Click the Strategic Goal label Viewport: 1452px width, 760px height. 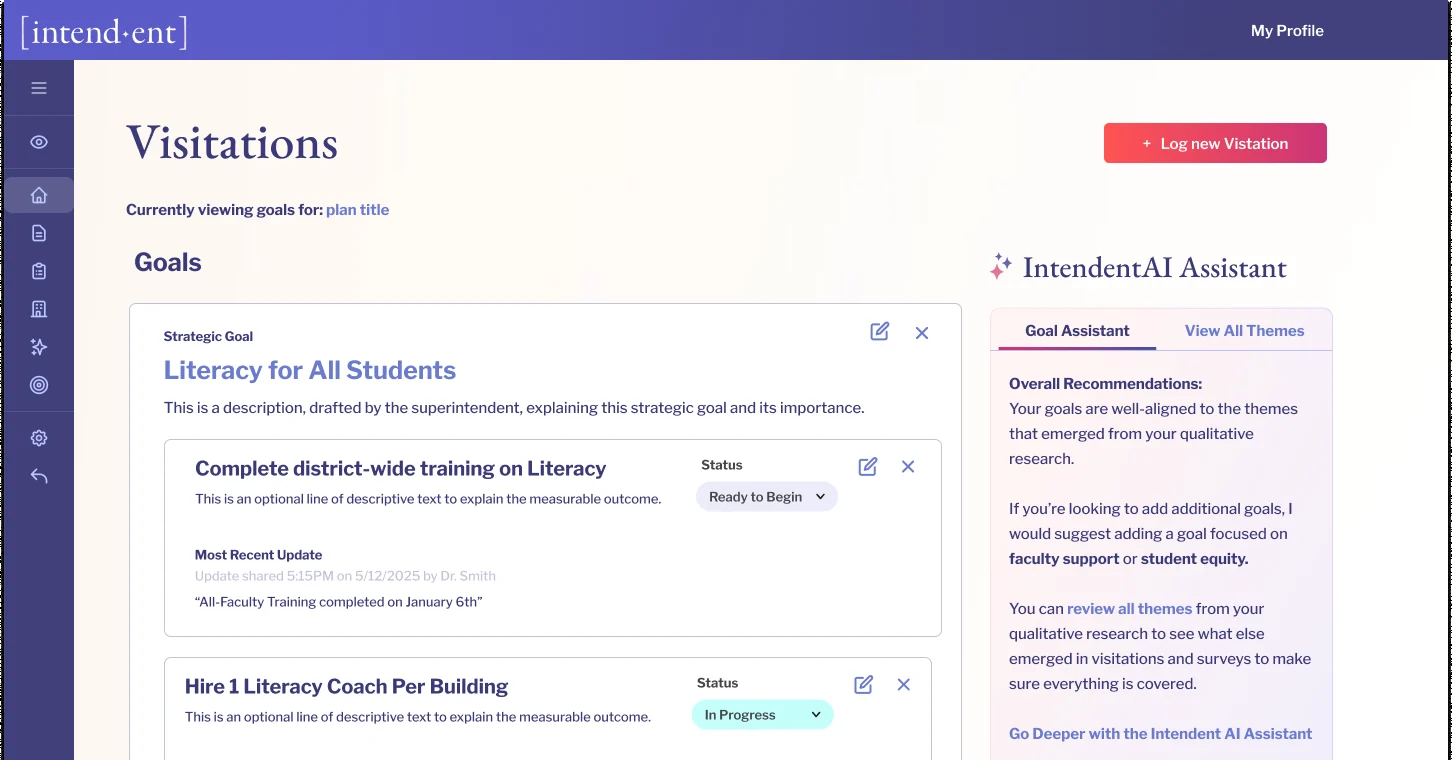tap(208, 337)
